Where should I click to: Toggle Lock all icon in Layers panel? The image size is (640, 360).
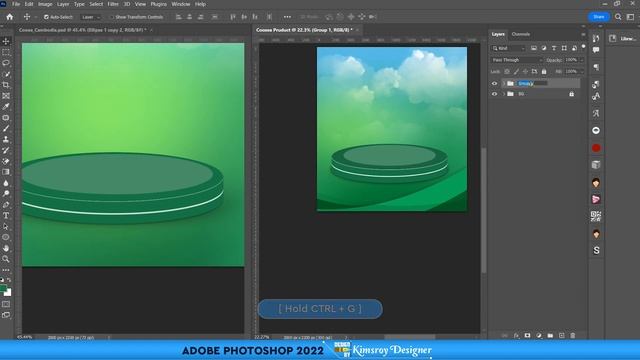pos(544,71)
